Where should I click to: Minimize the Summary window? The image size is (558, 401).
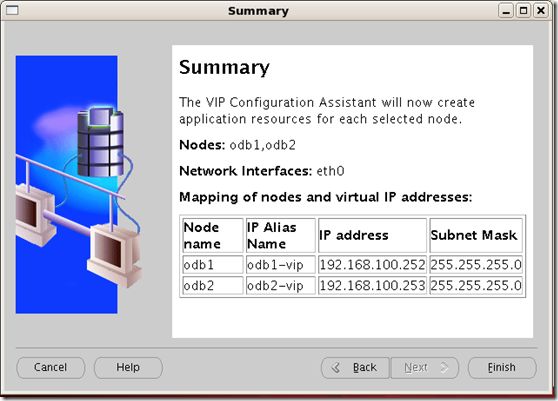point(506,11)
